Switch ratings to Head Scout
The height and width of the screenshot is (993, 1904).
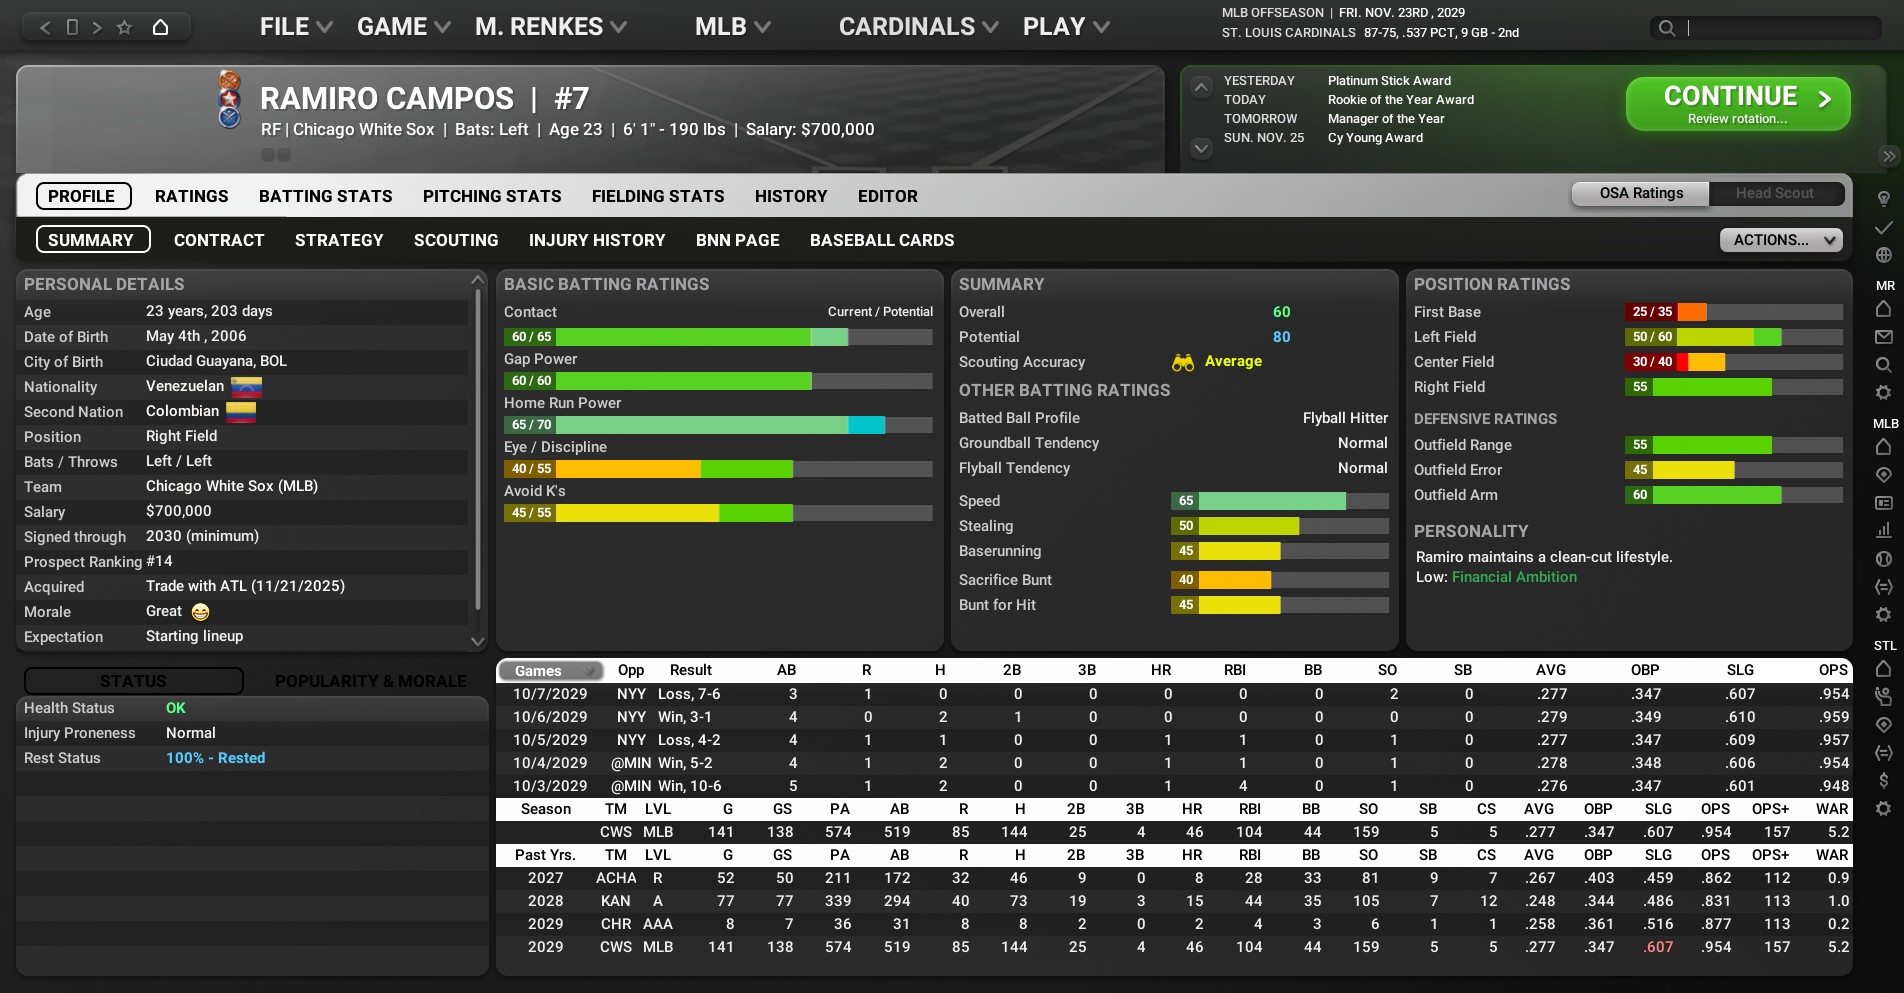pos(1774,193)
